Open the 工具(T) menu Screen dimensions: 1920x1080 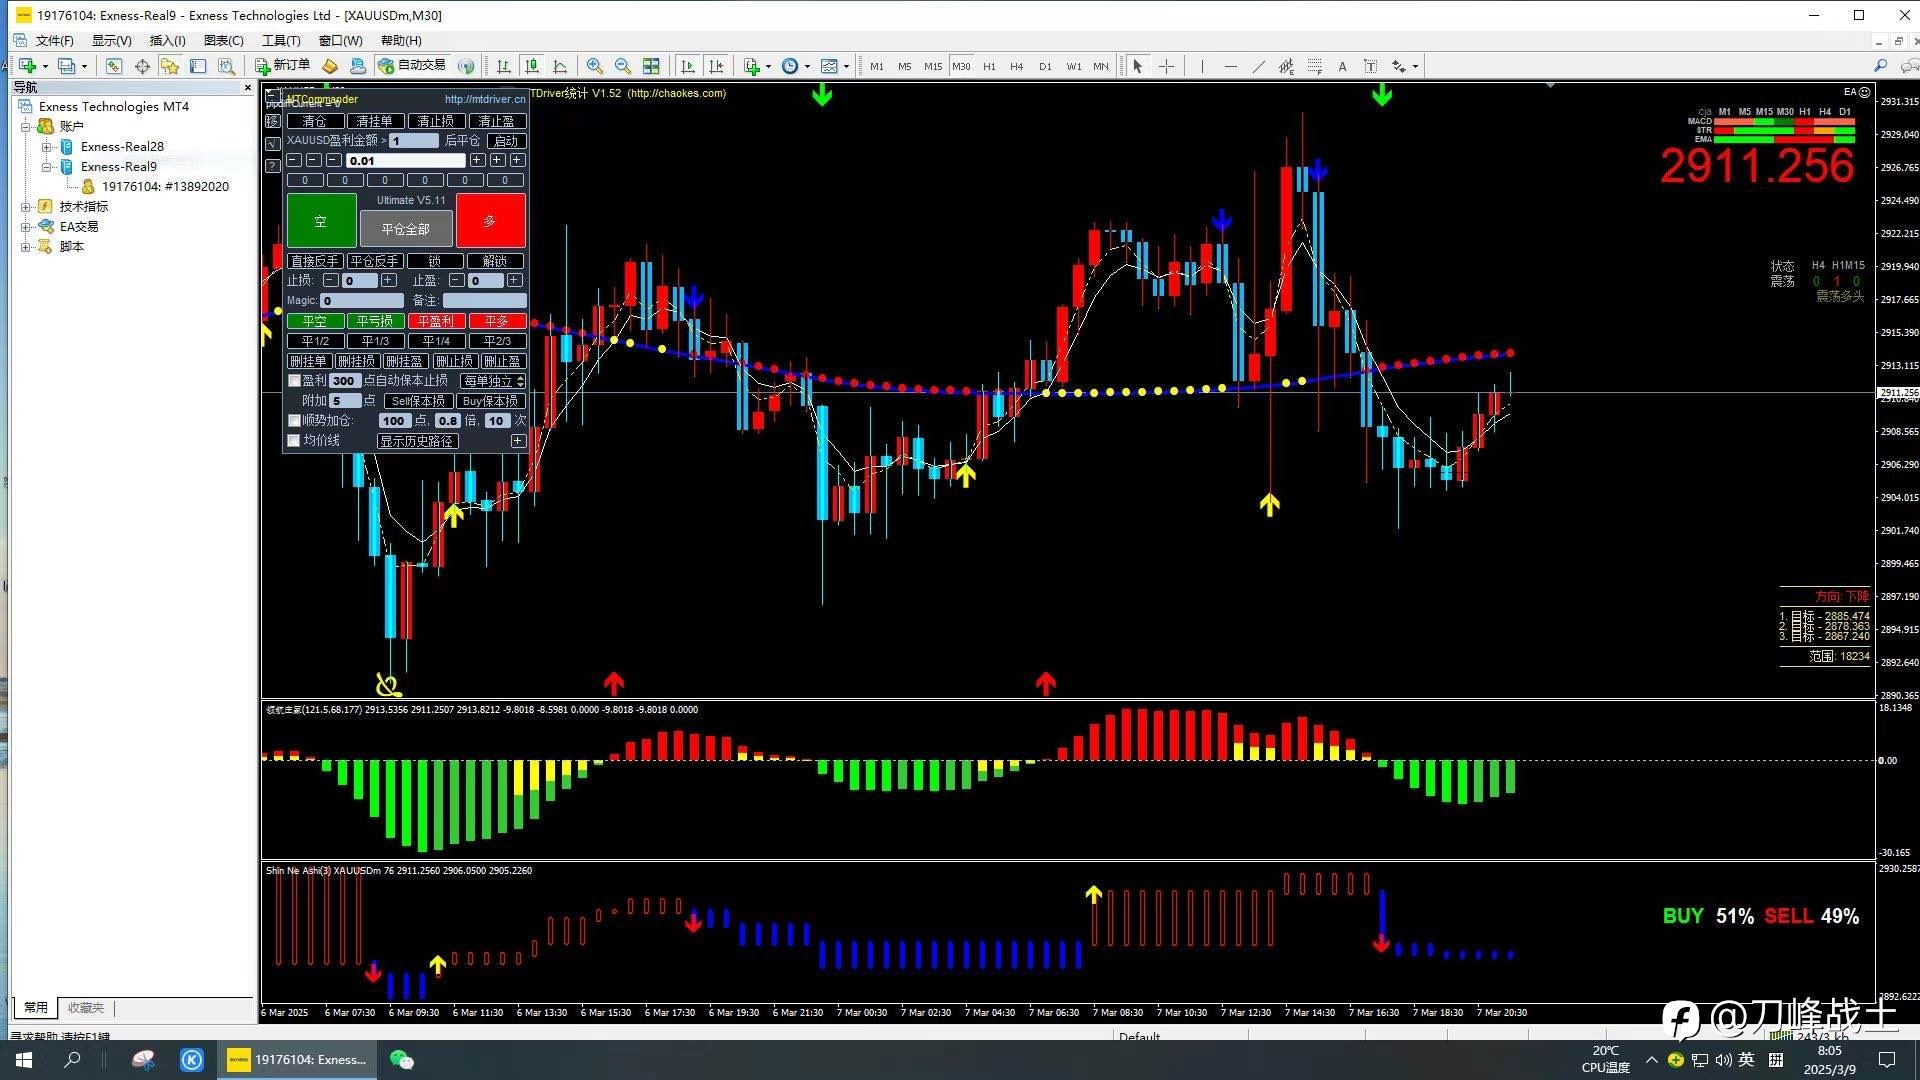click(x=281, y=40)
